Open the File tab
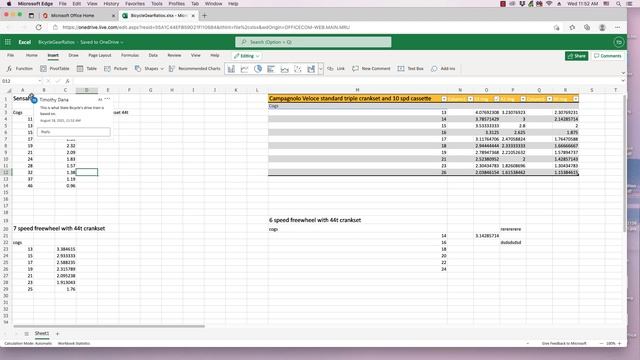 pyautogui.click(x=11, y=56)
